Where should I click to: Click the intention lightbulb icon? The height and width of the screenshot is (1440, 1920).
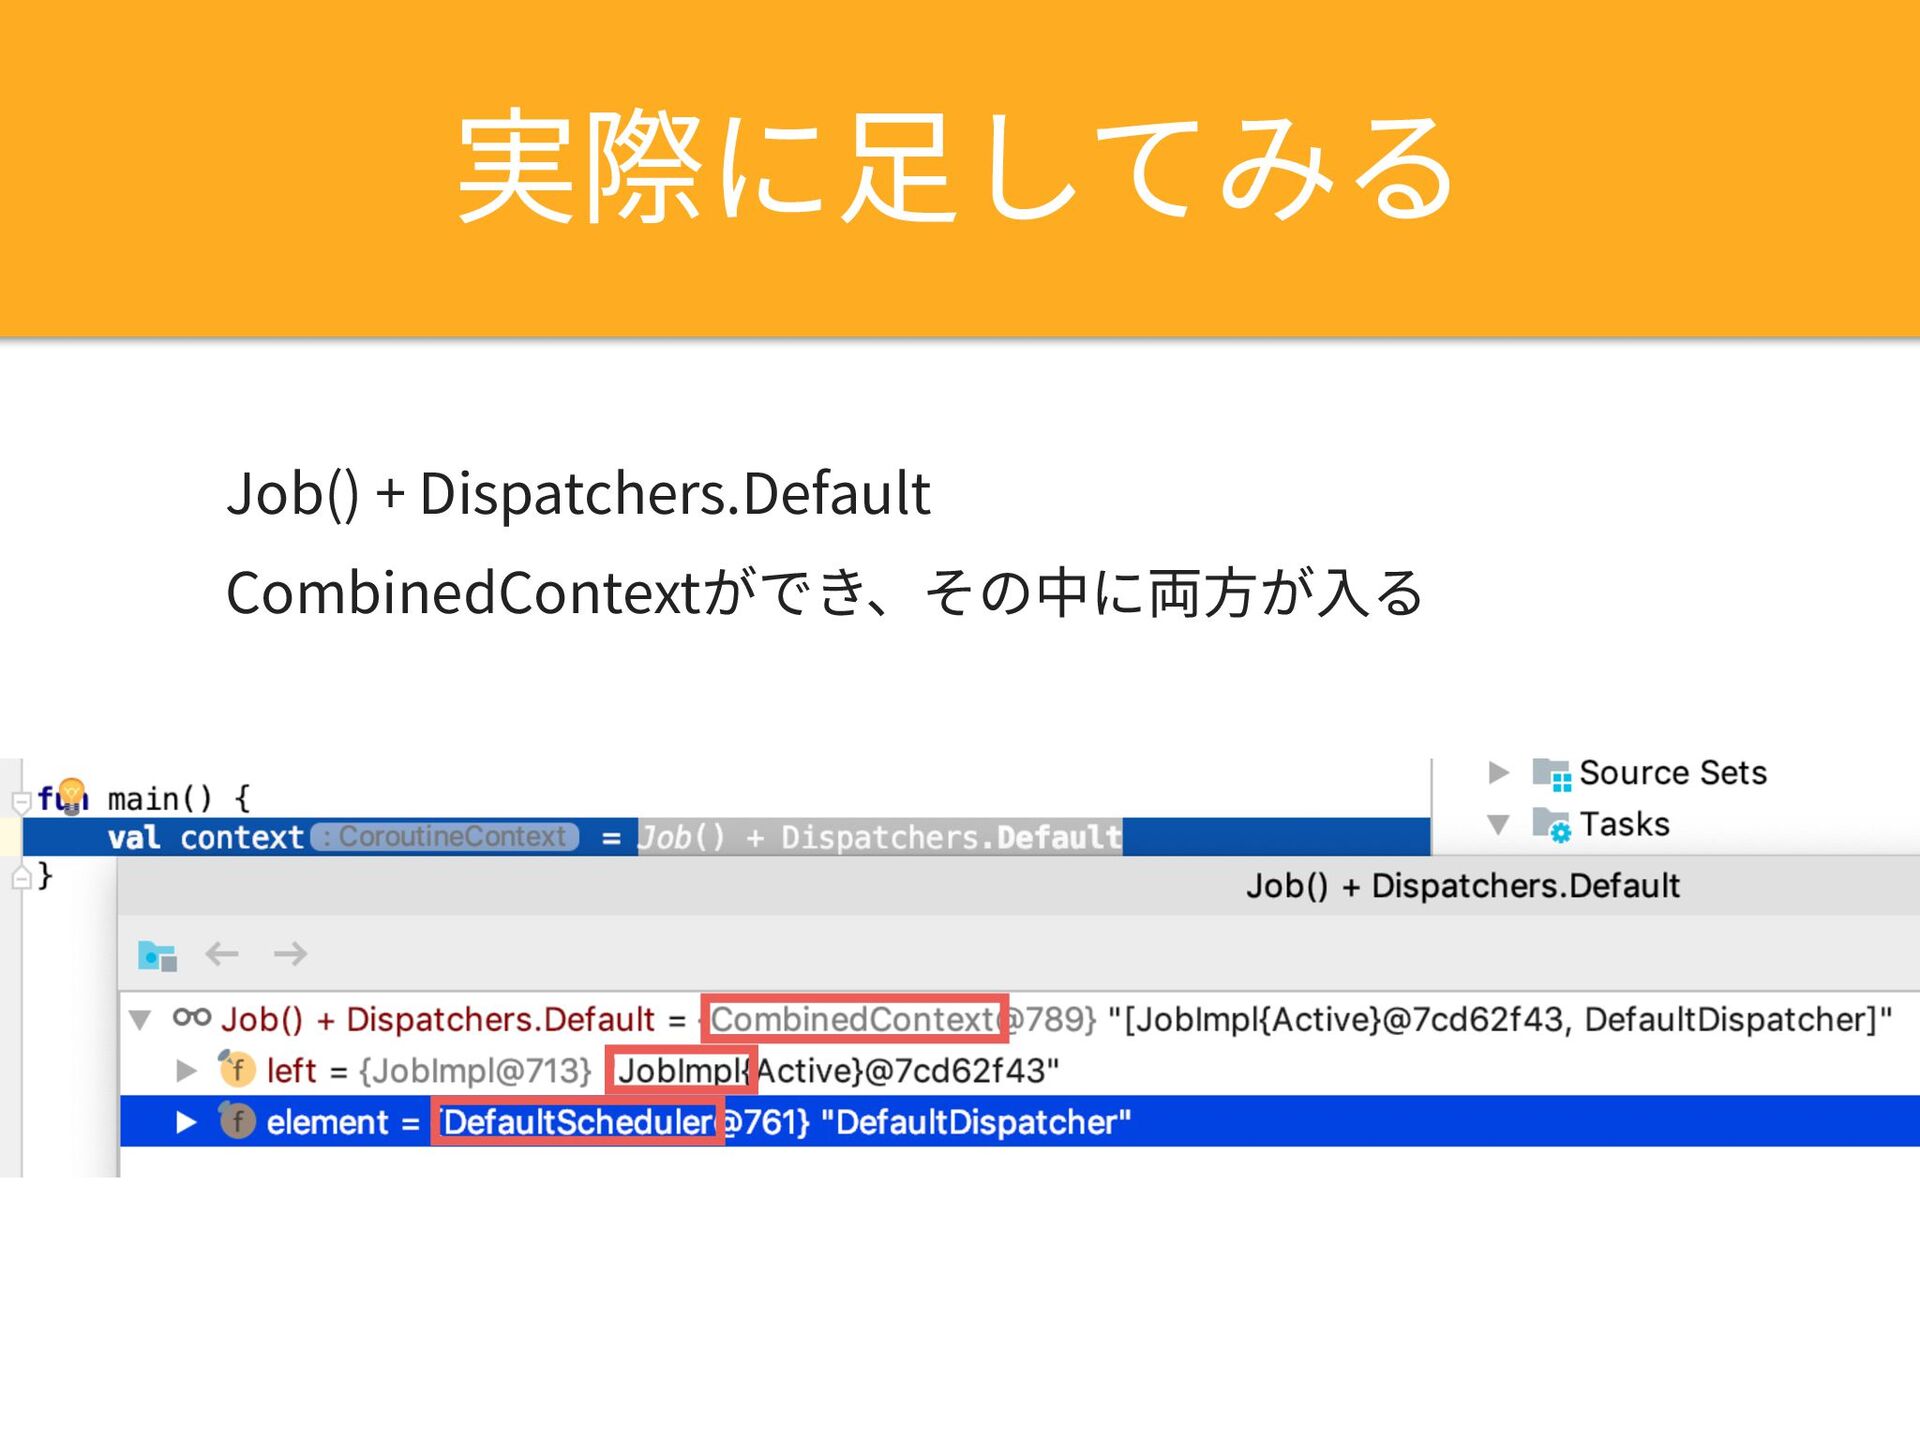[73, 796]
